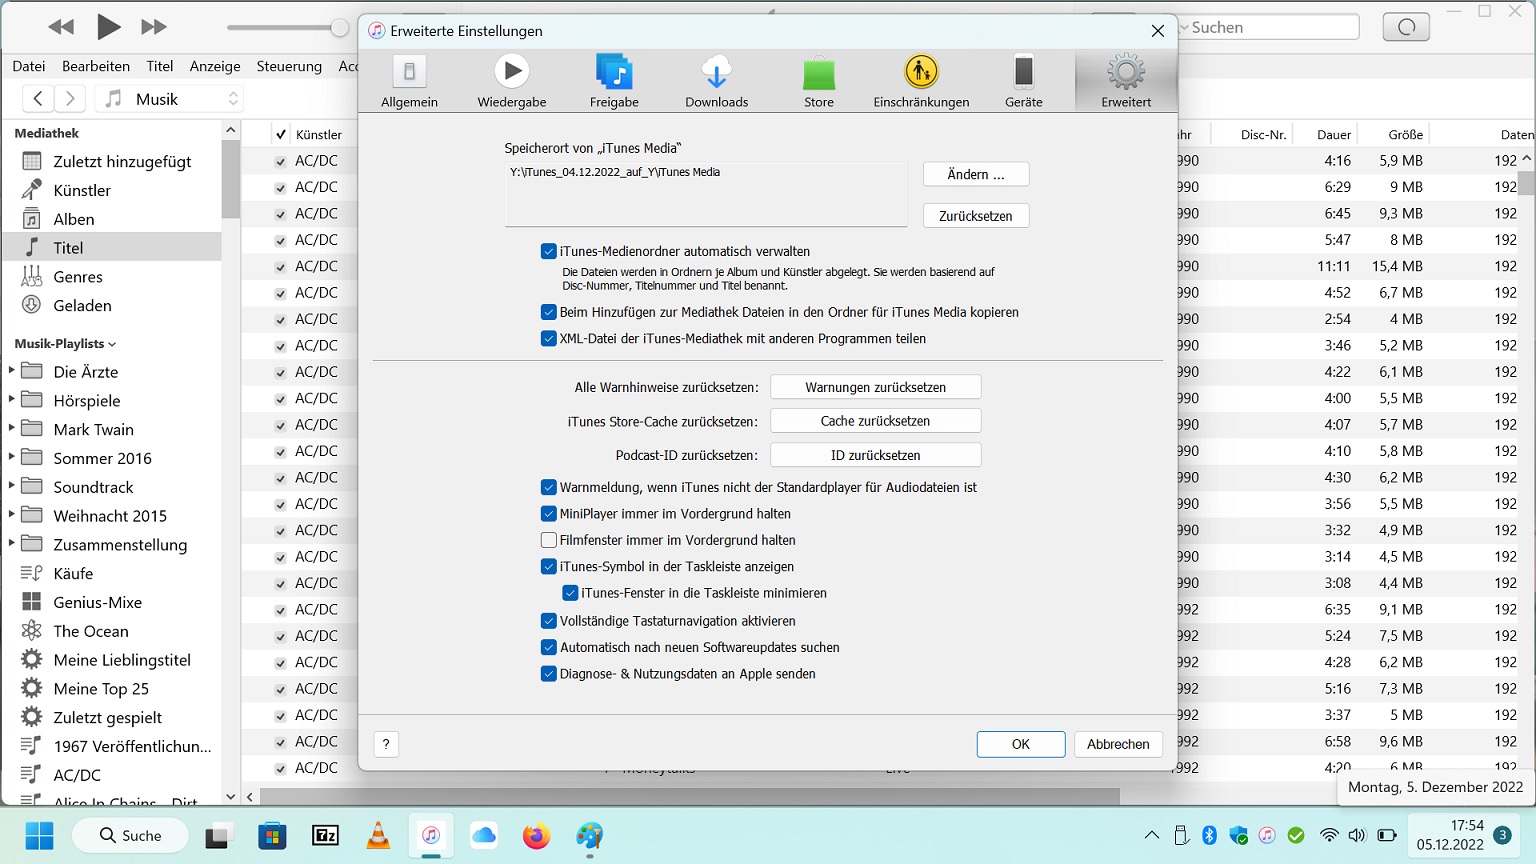This screenshot has height=864, width=1536.
Task: Expand the Weihnacht 2015 playlist folder
Action: [11, 516]
